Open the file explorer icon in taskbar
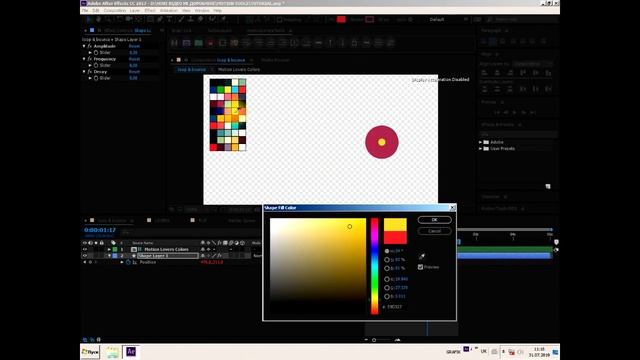 click(112, 352)
